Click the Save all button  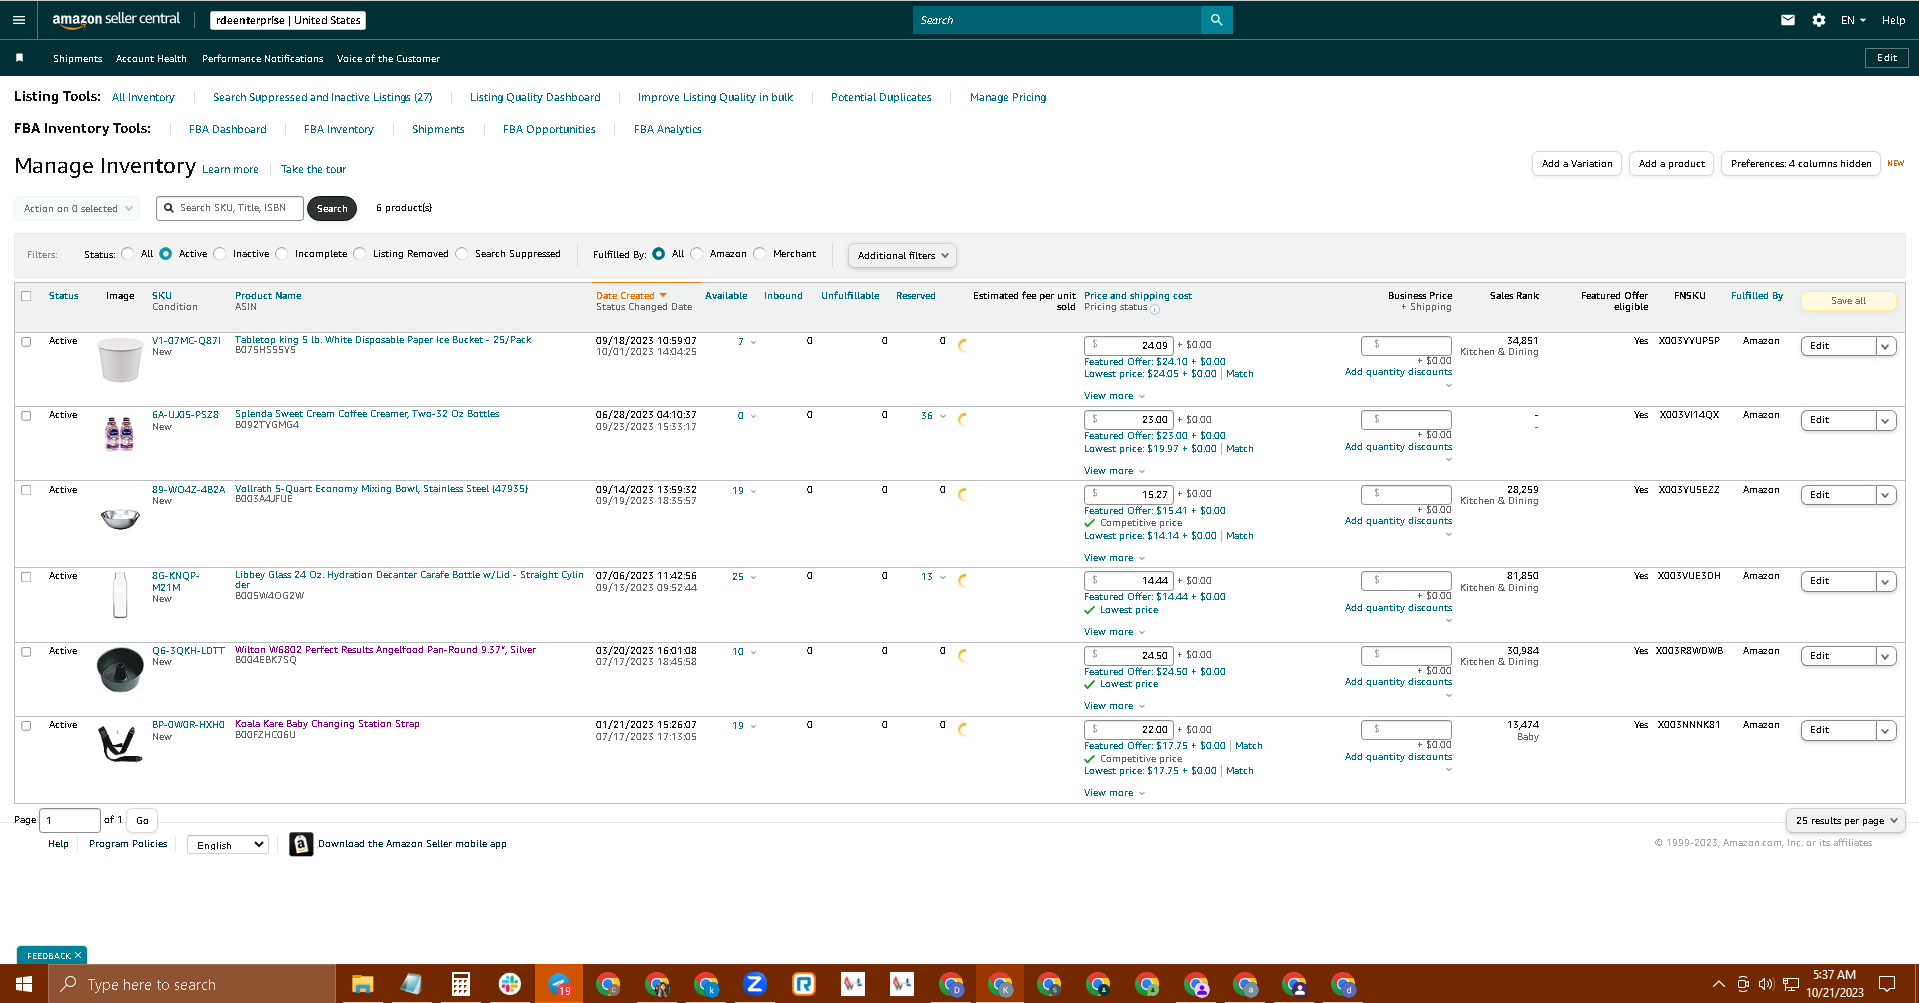pos(1848,301)
